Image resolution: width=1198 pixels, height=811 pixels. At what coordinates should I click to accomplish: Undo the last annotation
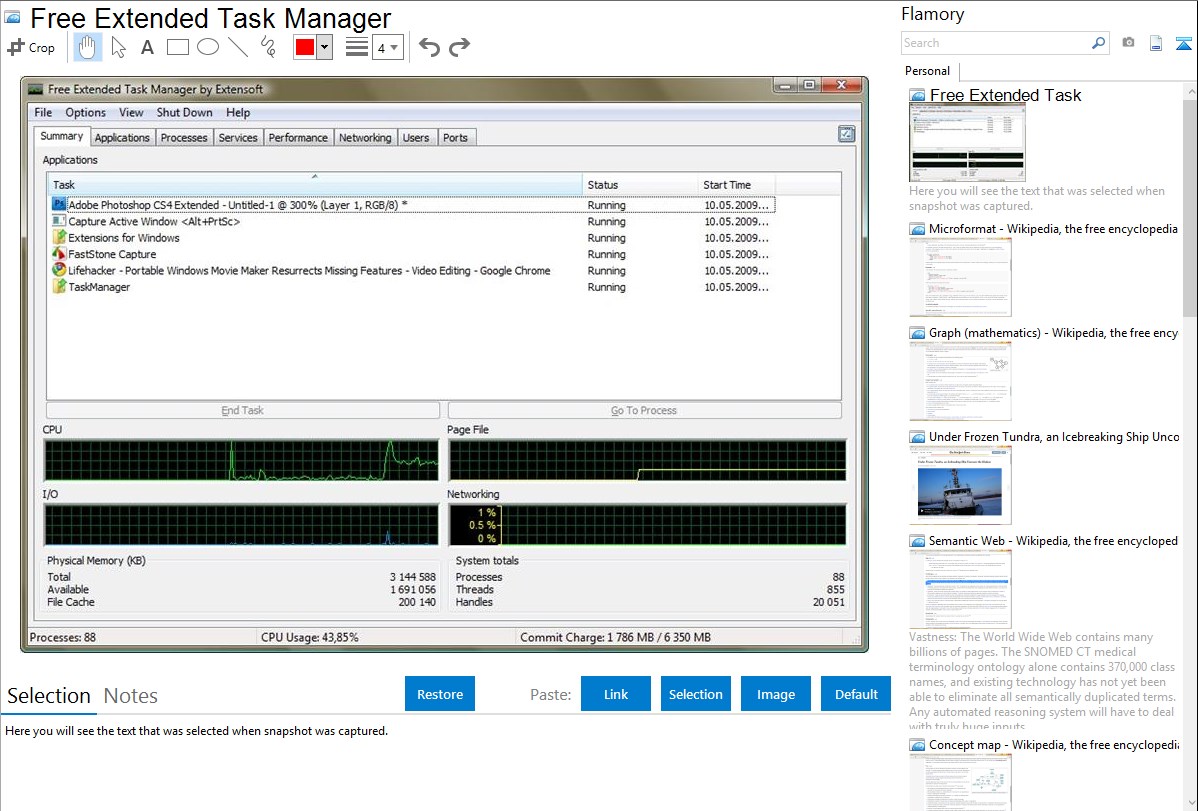pyautogui.click(x=429, y=47)
